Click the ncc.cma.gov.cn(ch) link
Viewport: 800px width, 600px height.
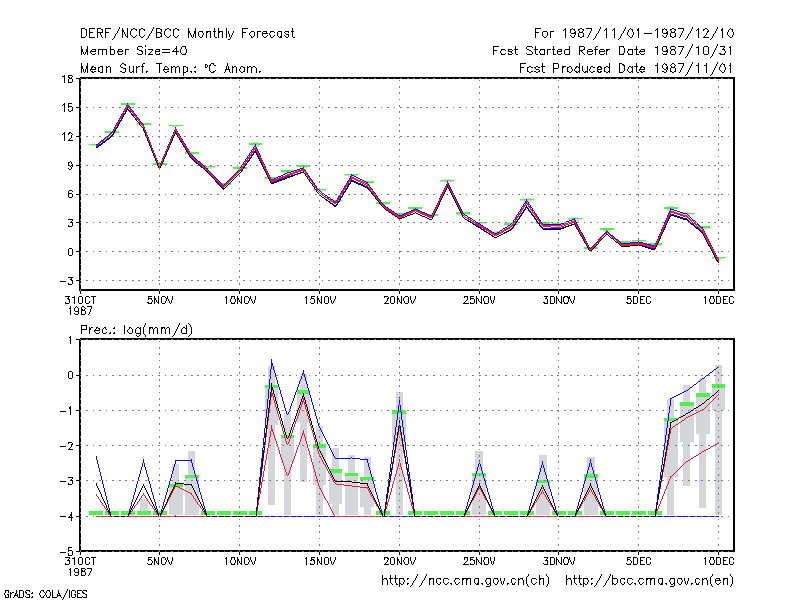465,581
